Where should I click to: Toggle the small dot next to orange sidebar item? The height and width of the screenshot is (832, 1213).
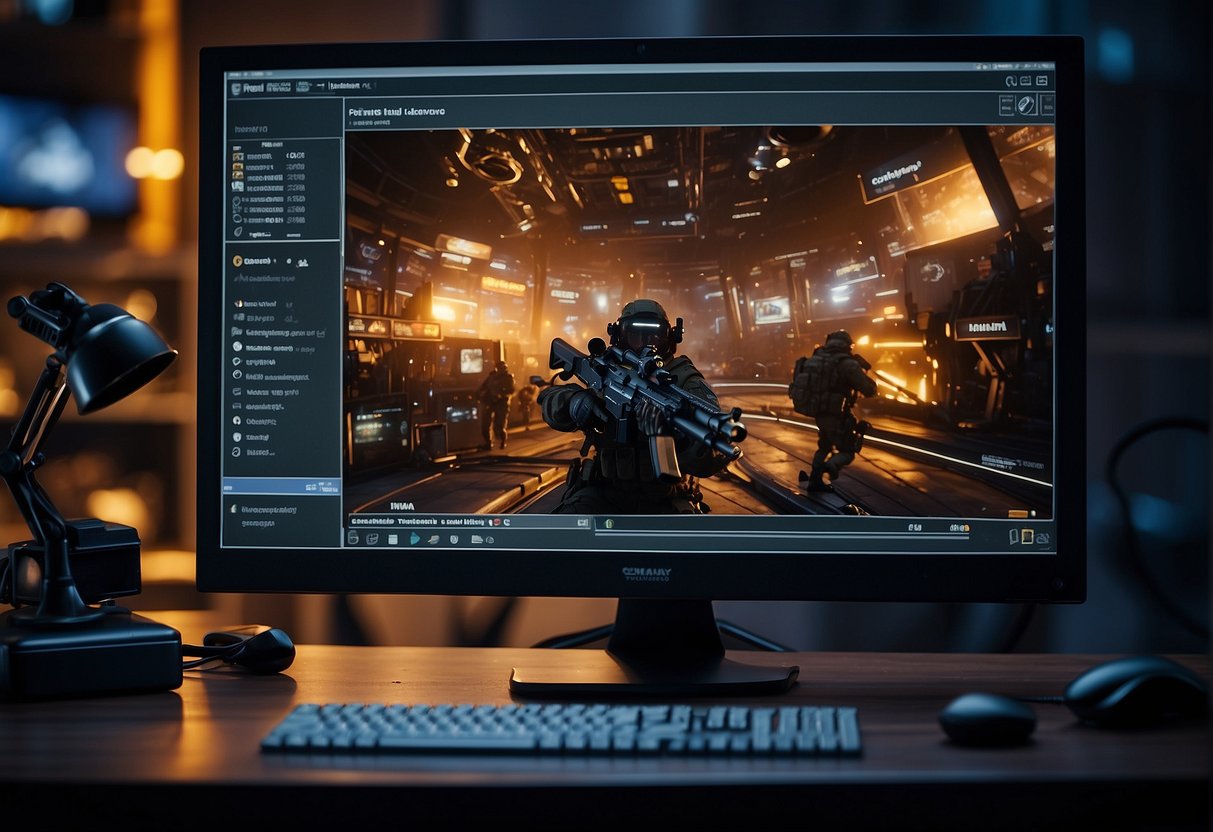[x=290, y=261]
